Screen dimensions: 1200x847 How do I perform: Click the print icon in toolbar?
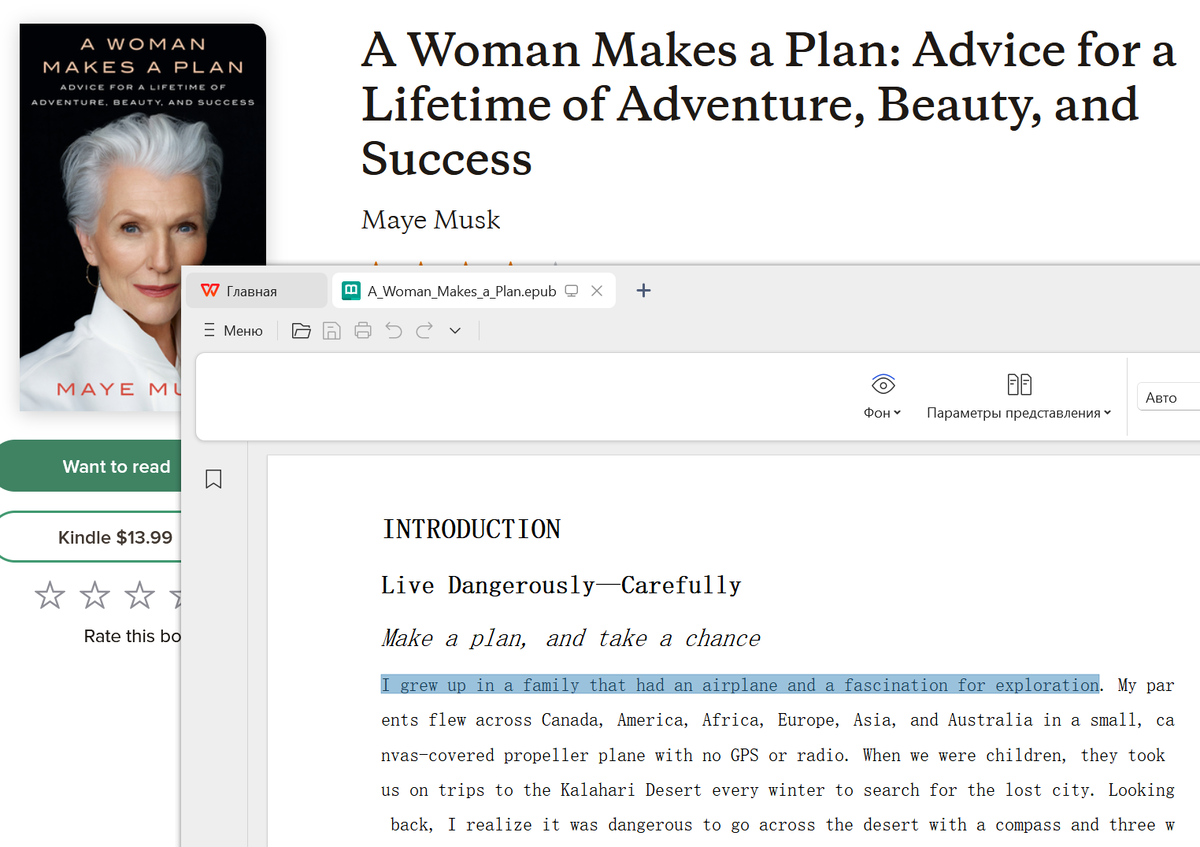[x=363, y=330]
